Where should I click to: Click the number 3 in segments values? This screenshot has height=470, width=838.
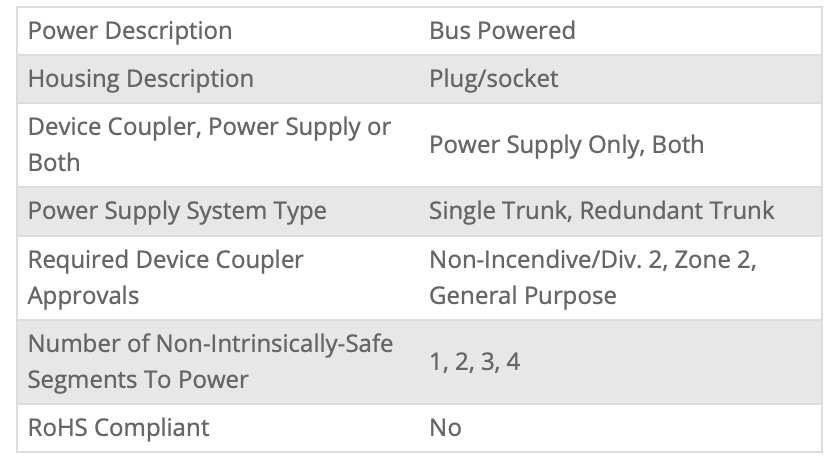pos(487,362)
